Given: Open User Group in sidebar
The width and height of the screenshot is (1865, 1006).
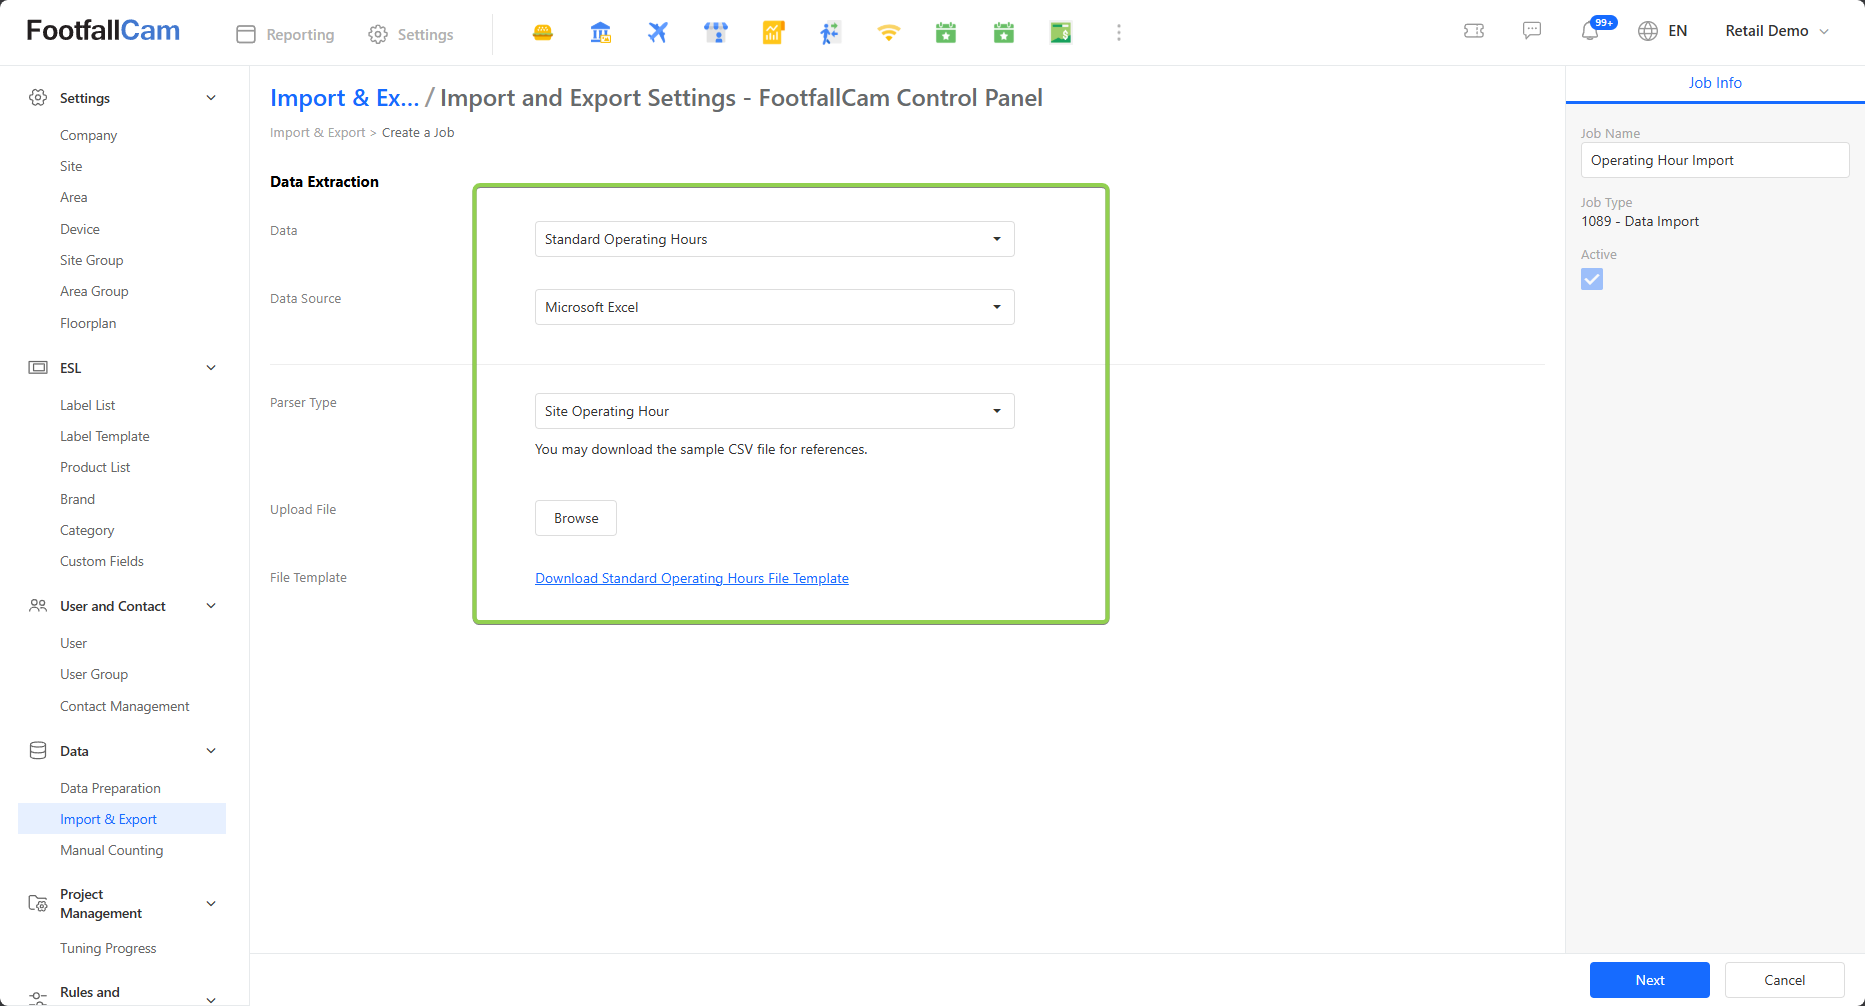Looking at the screenshot, I should pos(94,674).
